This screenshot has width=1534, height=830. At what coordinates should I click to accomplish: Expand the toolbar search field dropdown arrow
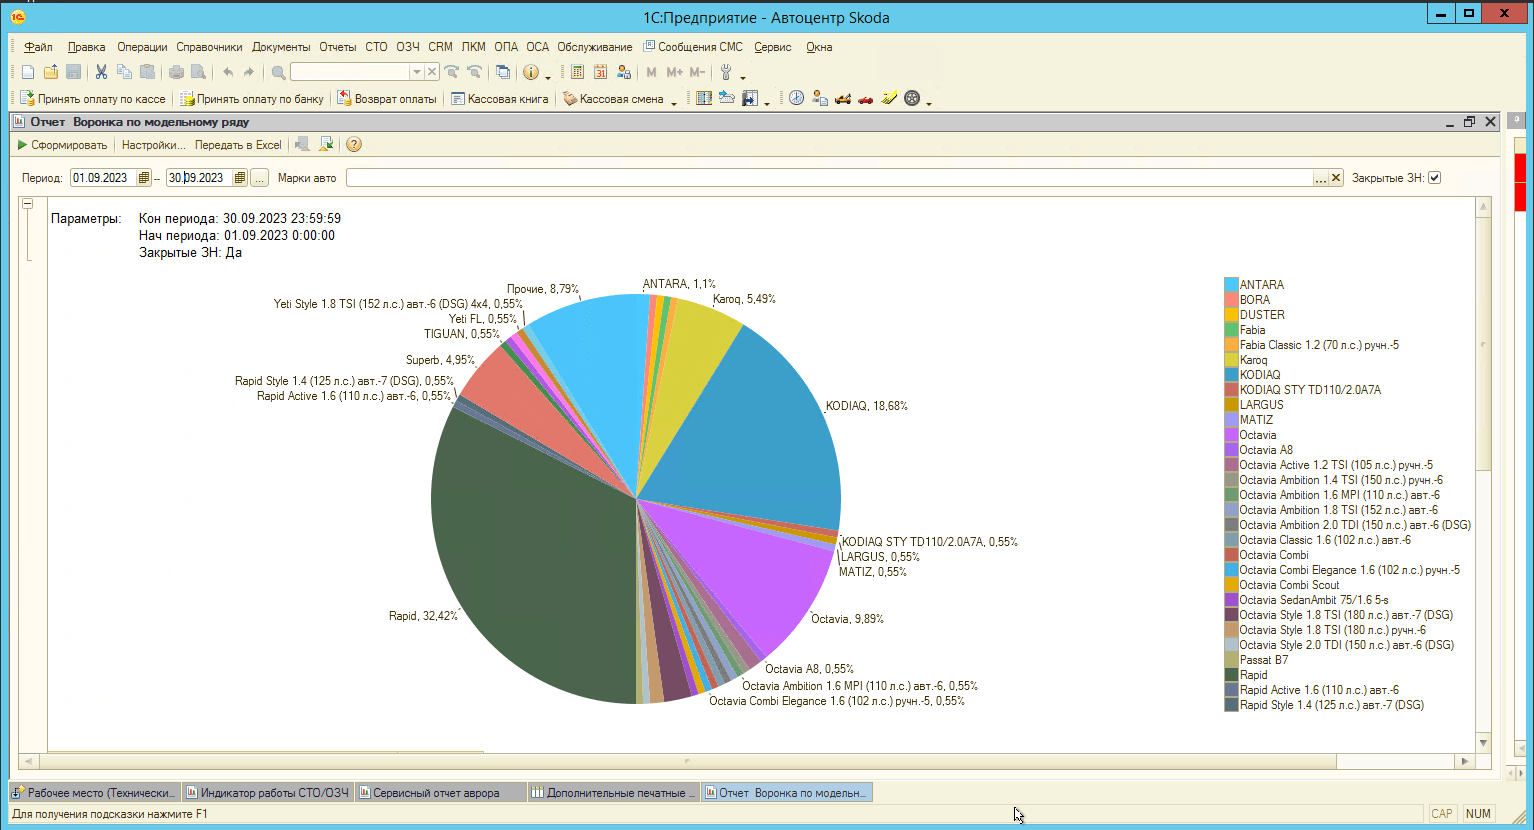click(417, 72)
